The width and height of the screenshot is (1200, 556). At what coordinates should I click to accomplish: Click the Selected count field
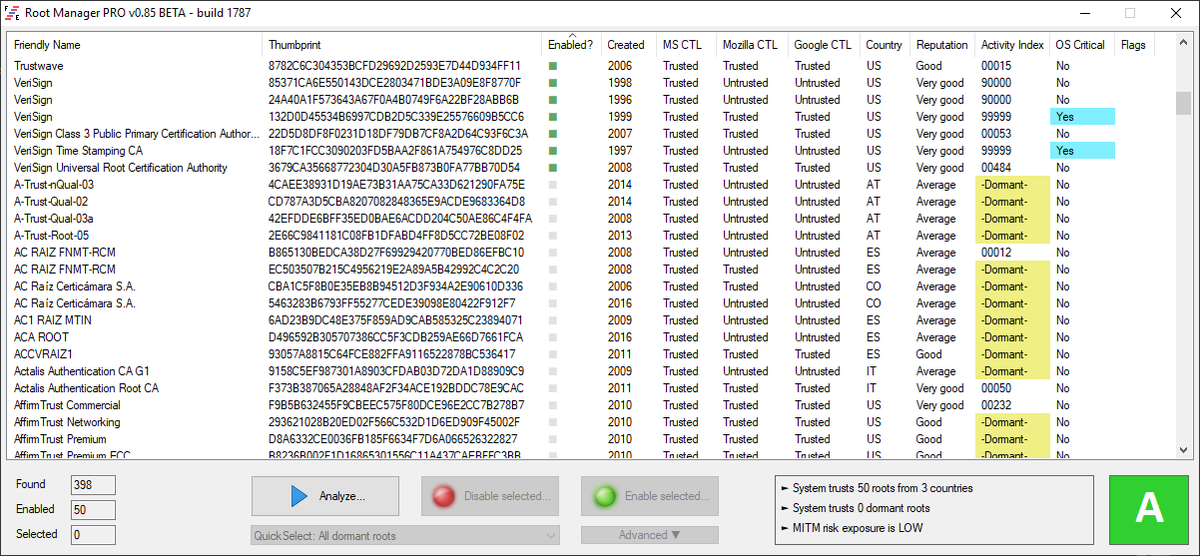(93, 535)
